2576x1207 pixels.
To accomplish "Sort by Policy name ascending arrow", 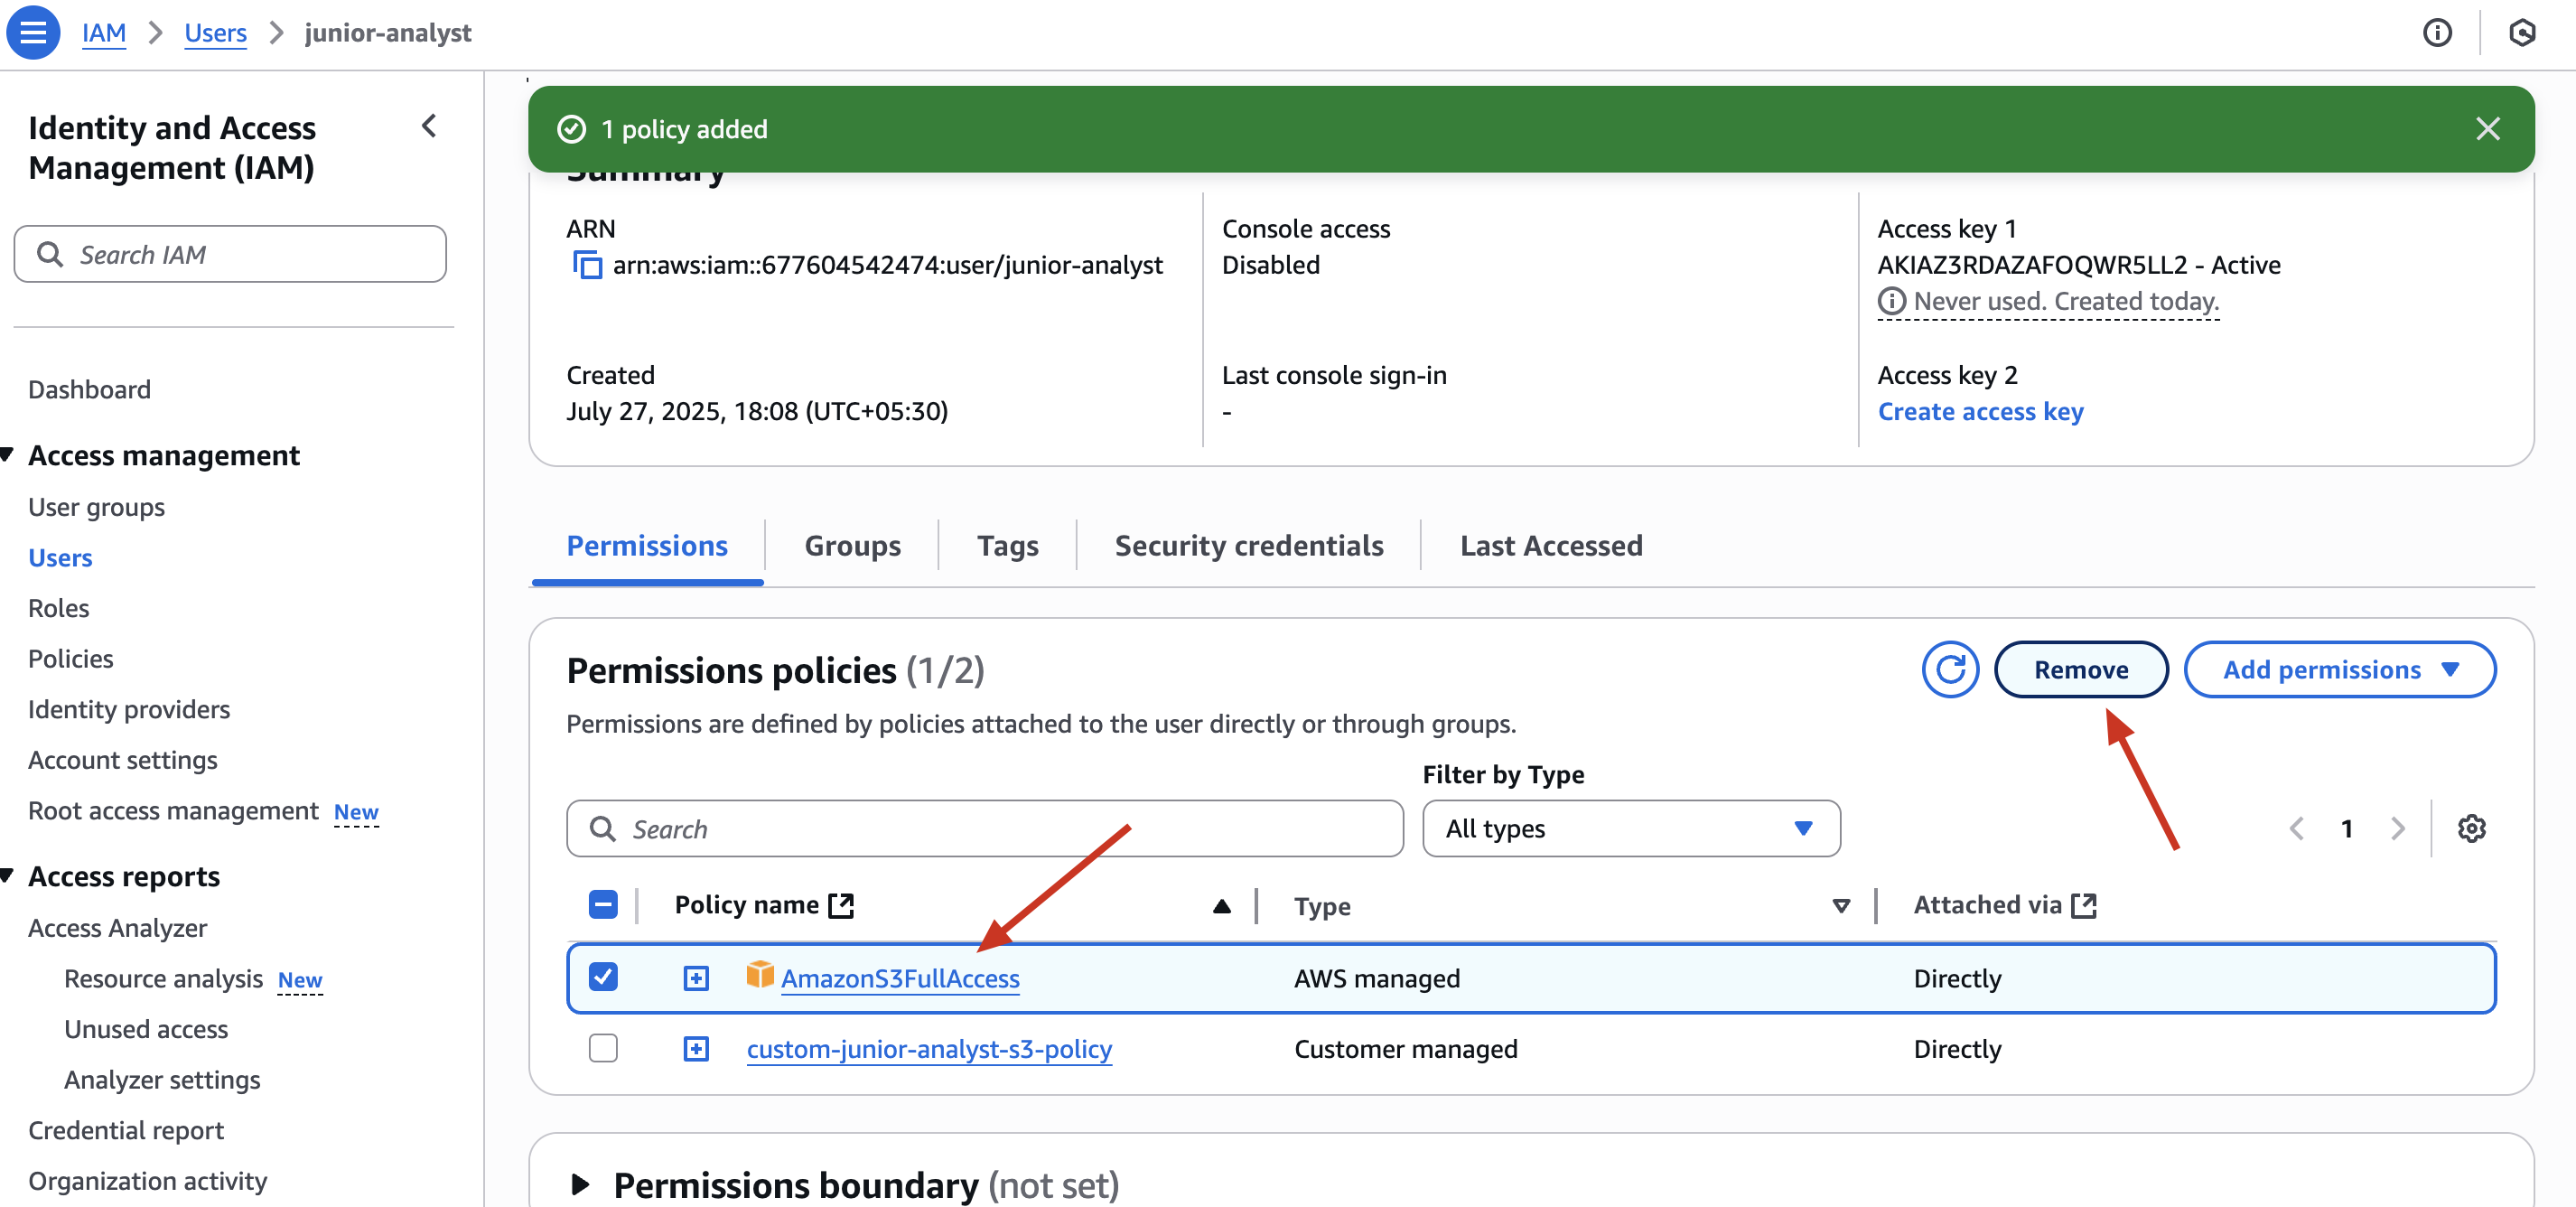I will tap(1221, 906).
